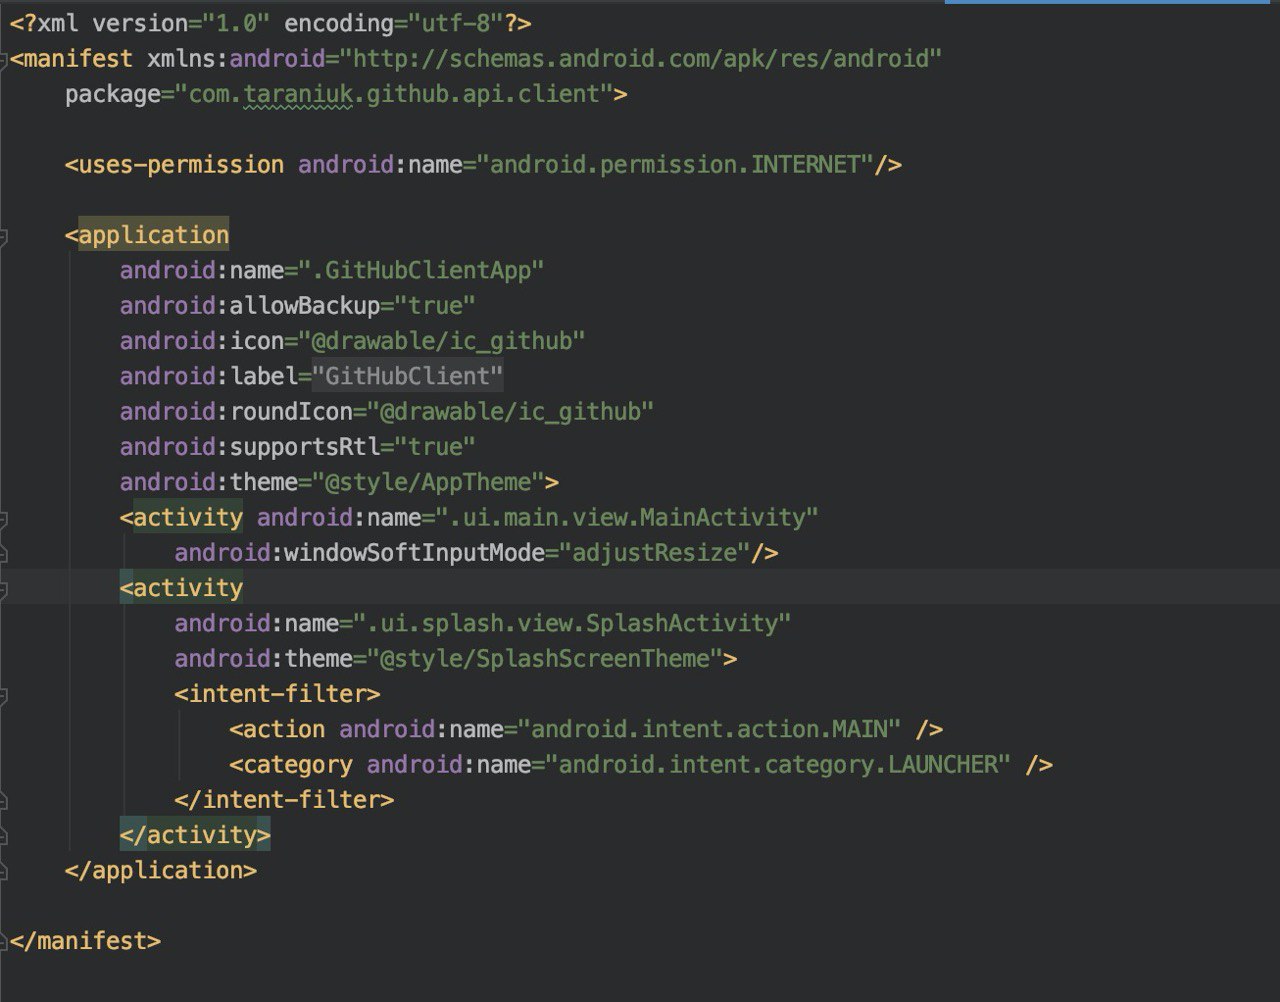Click the "true" value of allowBackup

435,305
